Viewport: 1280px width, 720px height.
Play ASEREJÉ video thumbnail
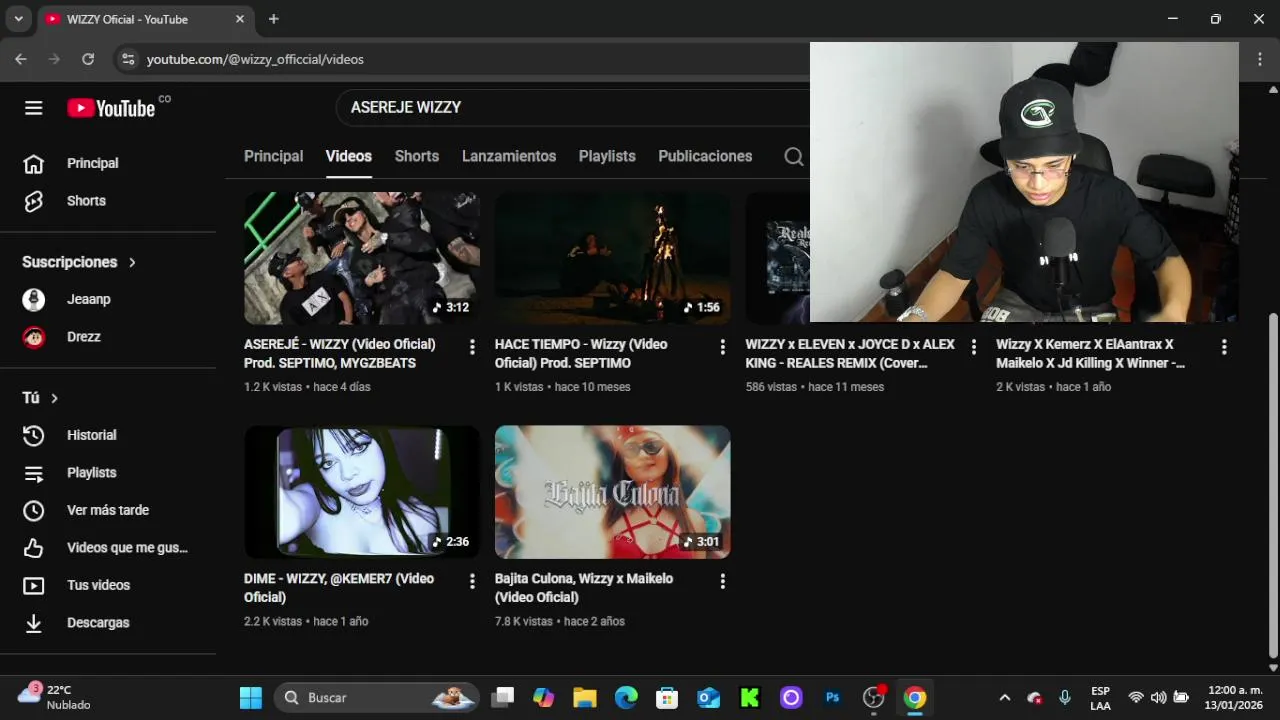362,258
